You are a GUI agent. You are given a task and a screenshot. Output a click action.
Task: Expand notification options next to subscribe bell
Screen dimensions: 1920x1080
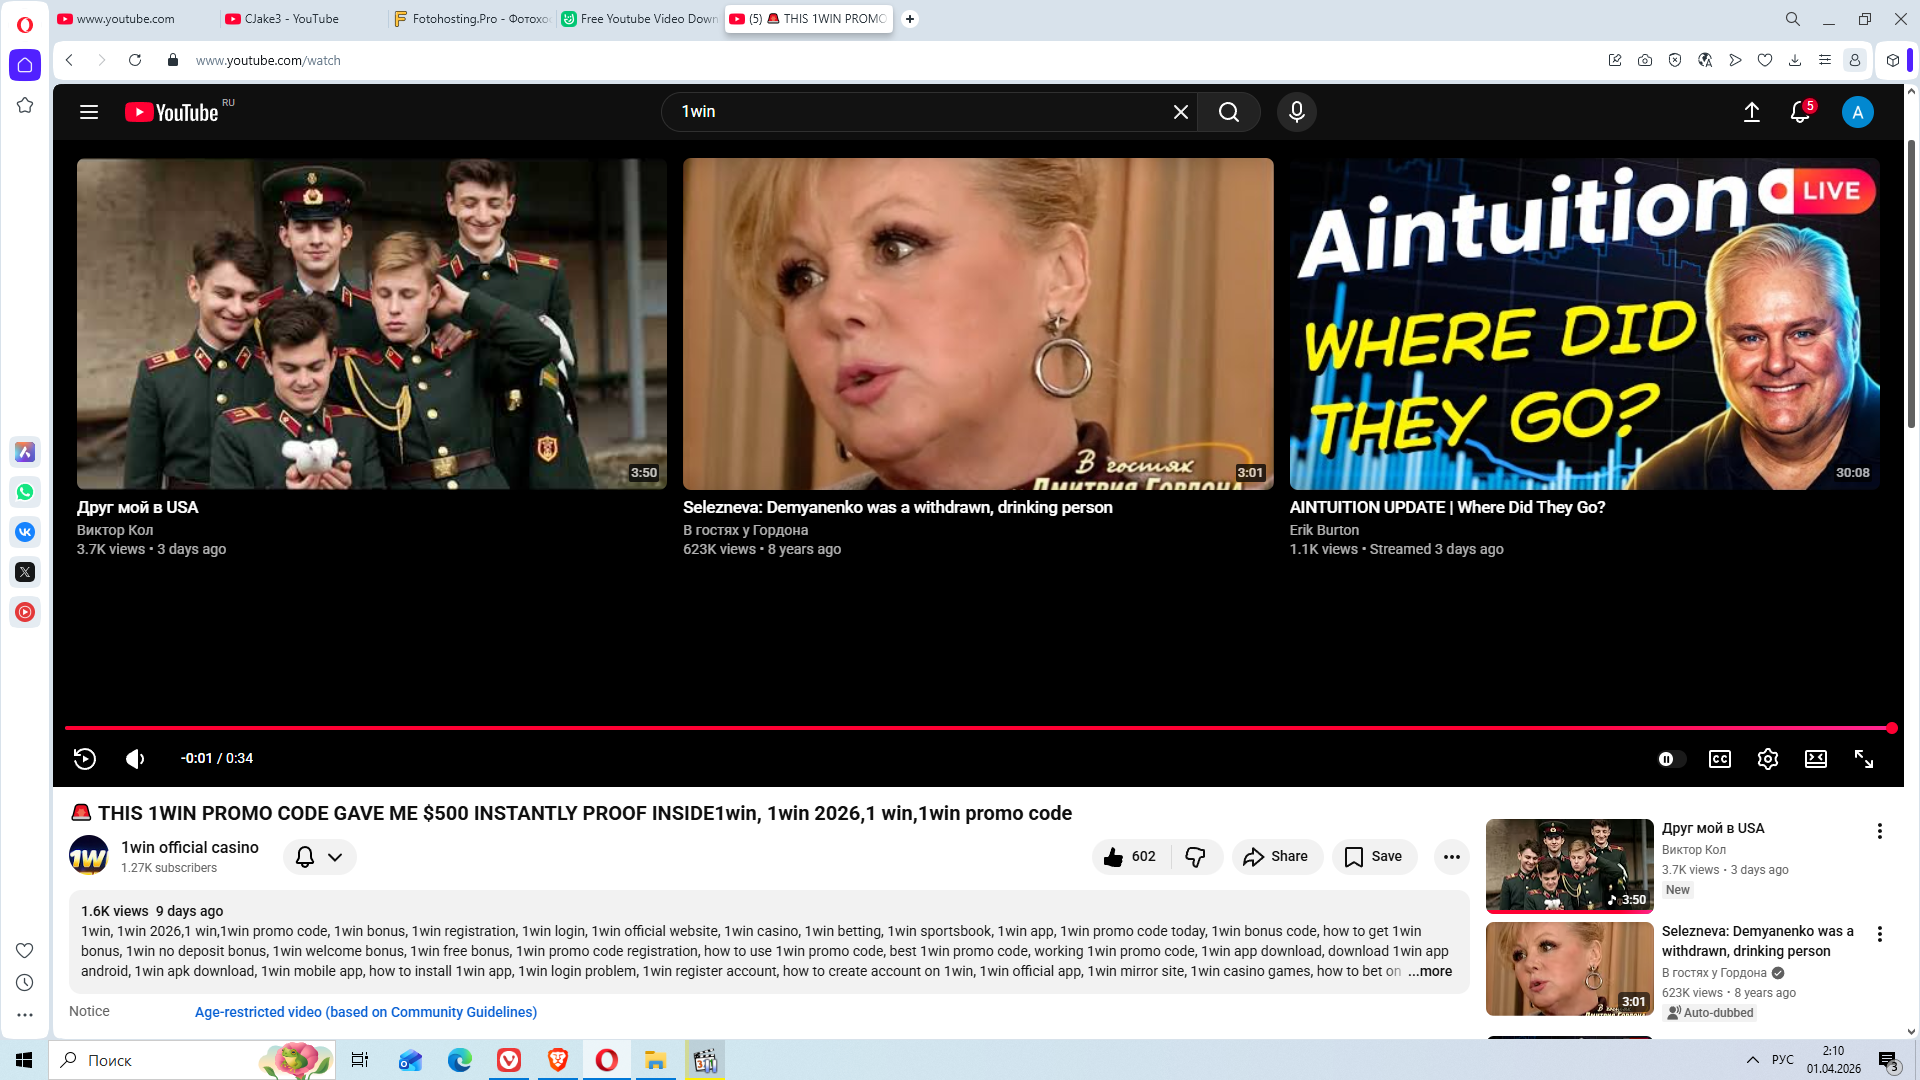pyautogui.click(x=335, y=857)
